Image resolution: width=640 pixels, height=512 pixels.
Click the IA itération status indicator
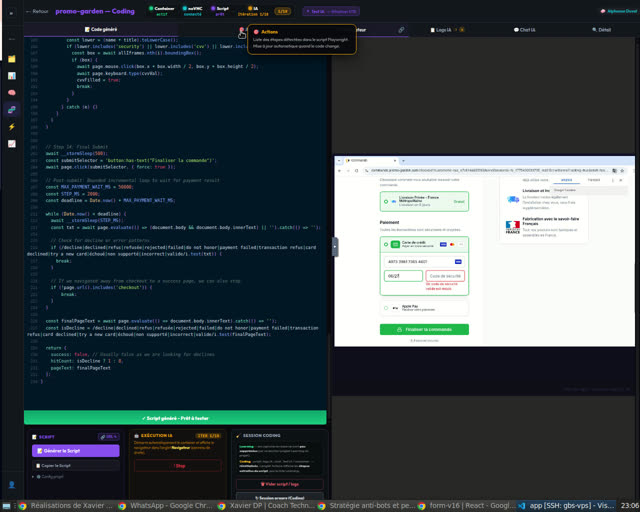click(x=253, y=11)
